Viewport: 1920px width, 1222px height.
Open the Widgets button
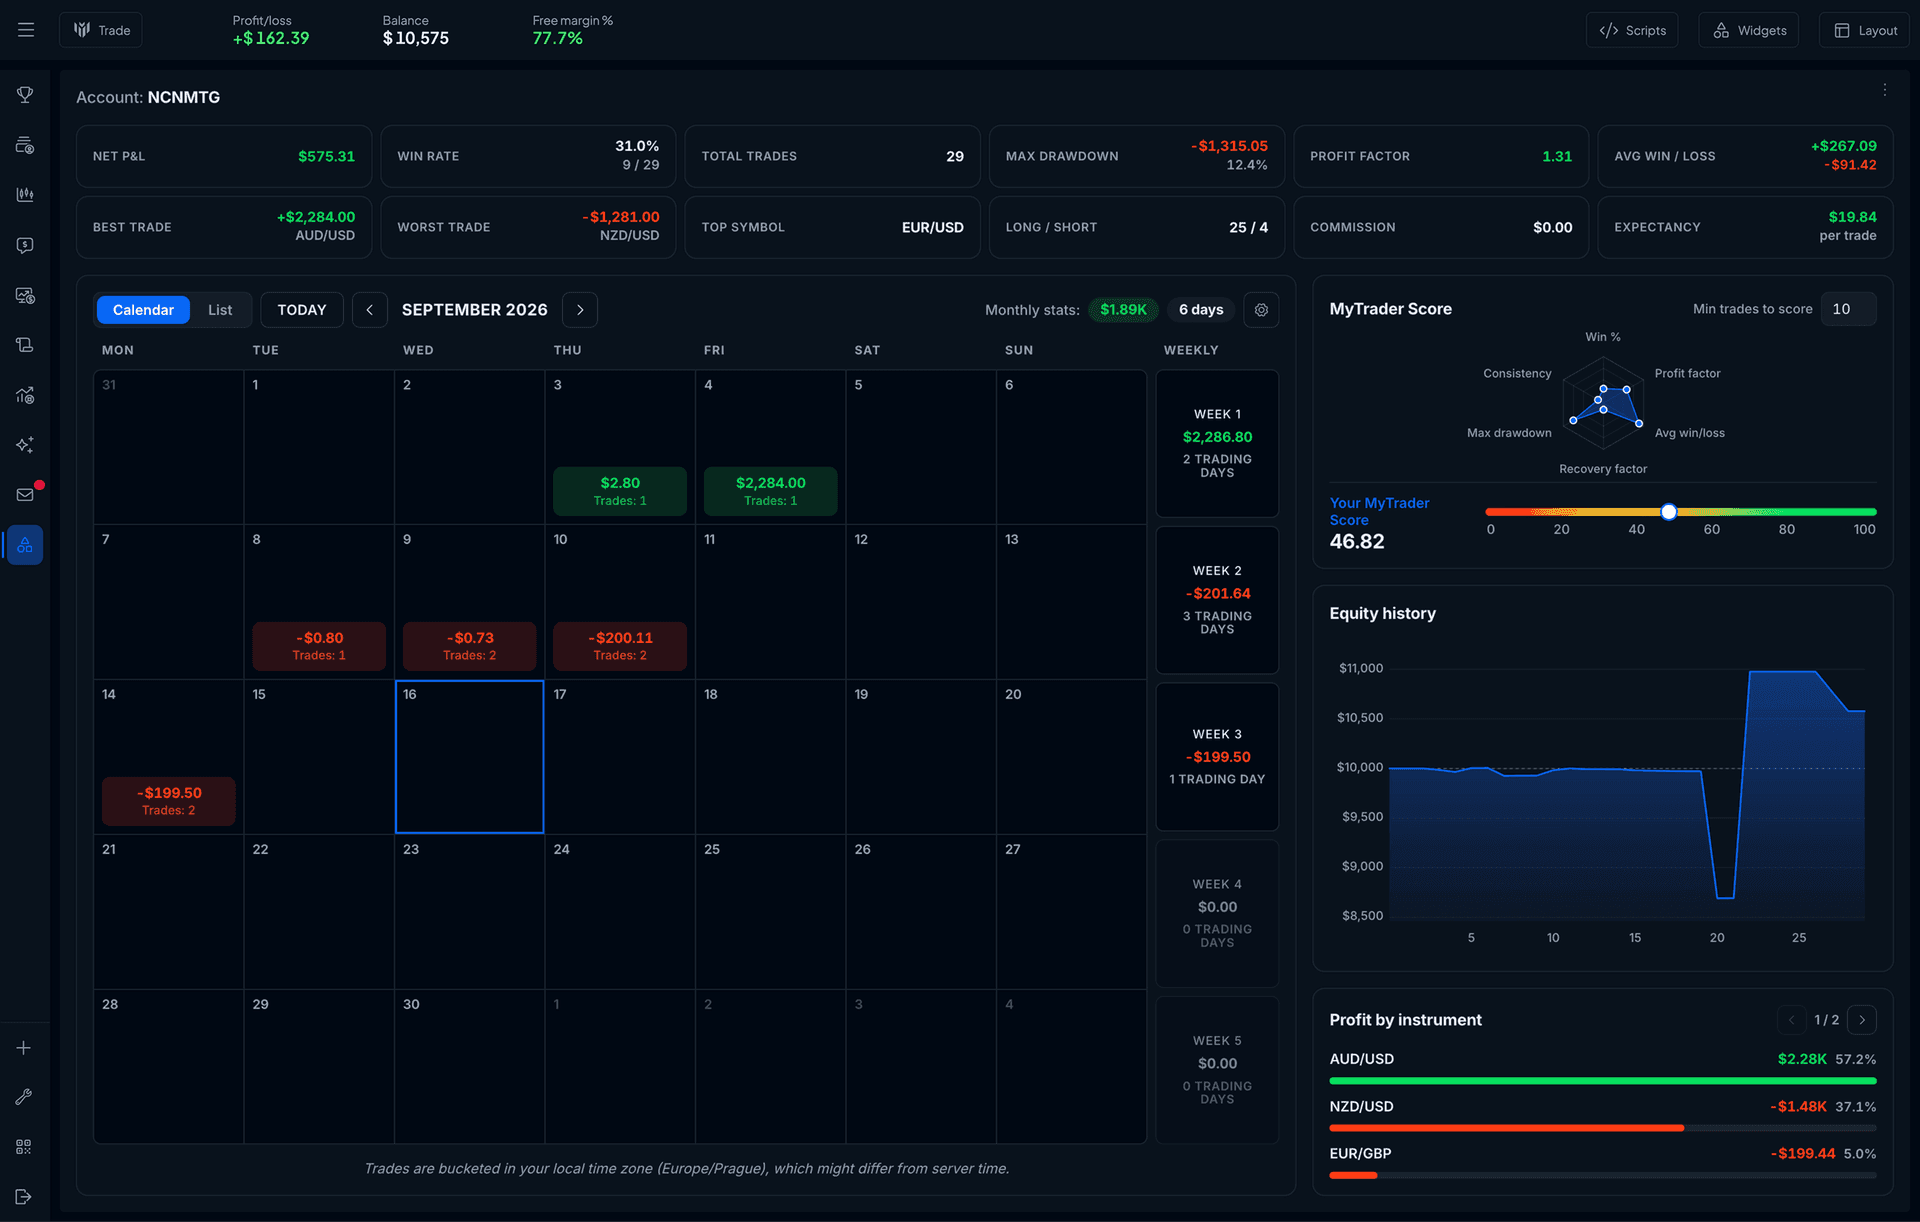(1749, 30)
